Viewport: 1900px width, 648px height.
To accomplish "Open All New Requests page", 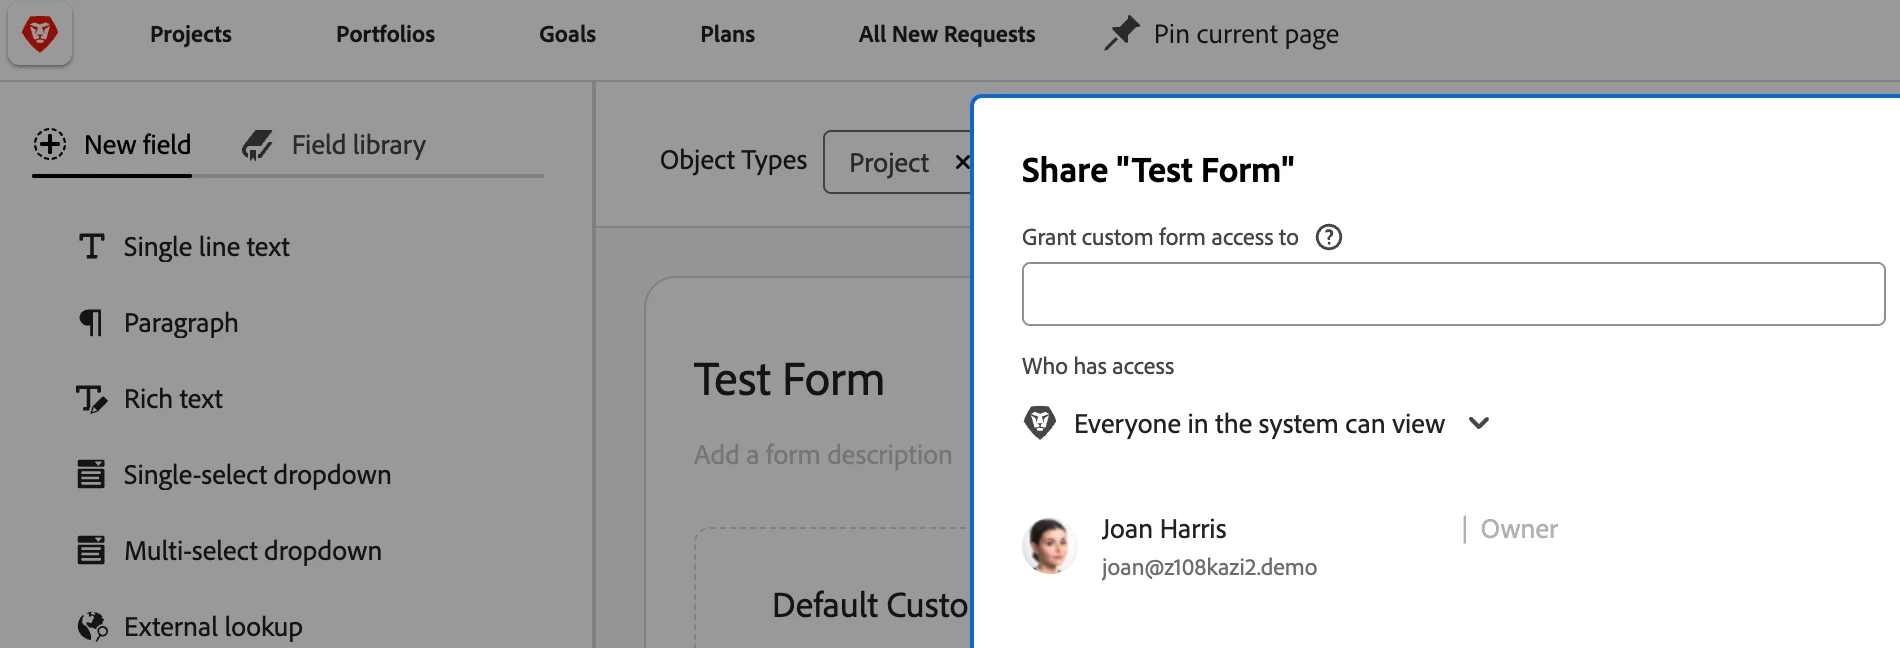I will [x=946, y=34].
